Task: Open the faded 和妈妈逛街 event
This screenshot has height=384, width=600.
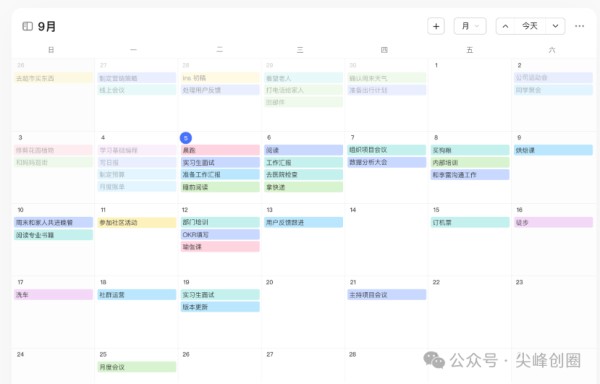Action: tap(54, 163)
